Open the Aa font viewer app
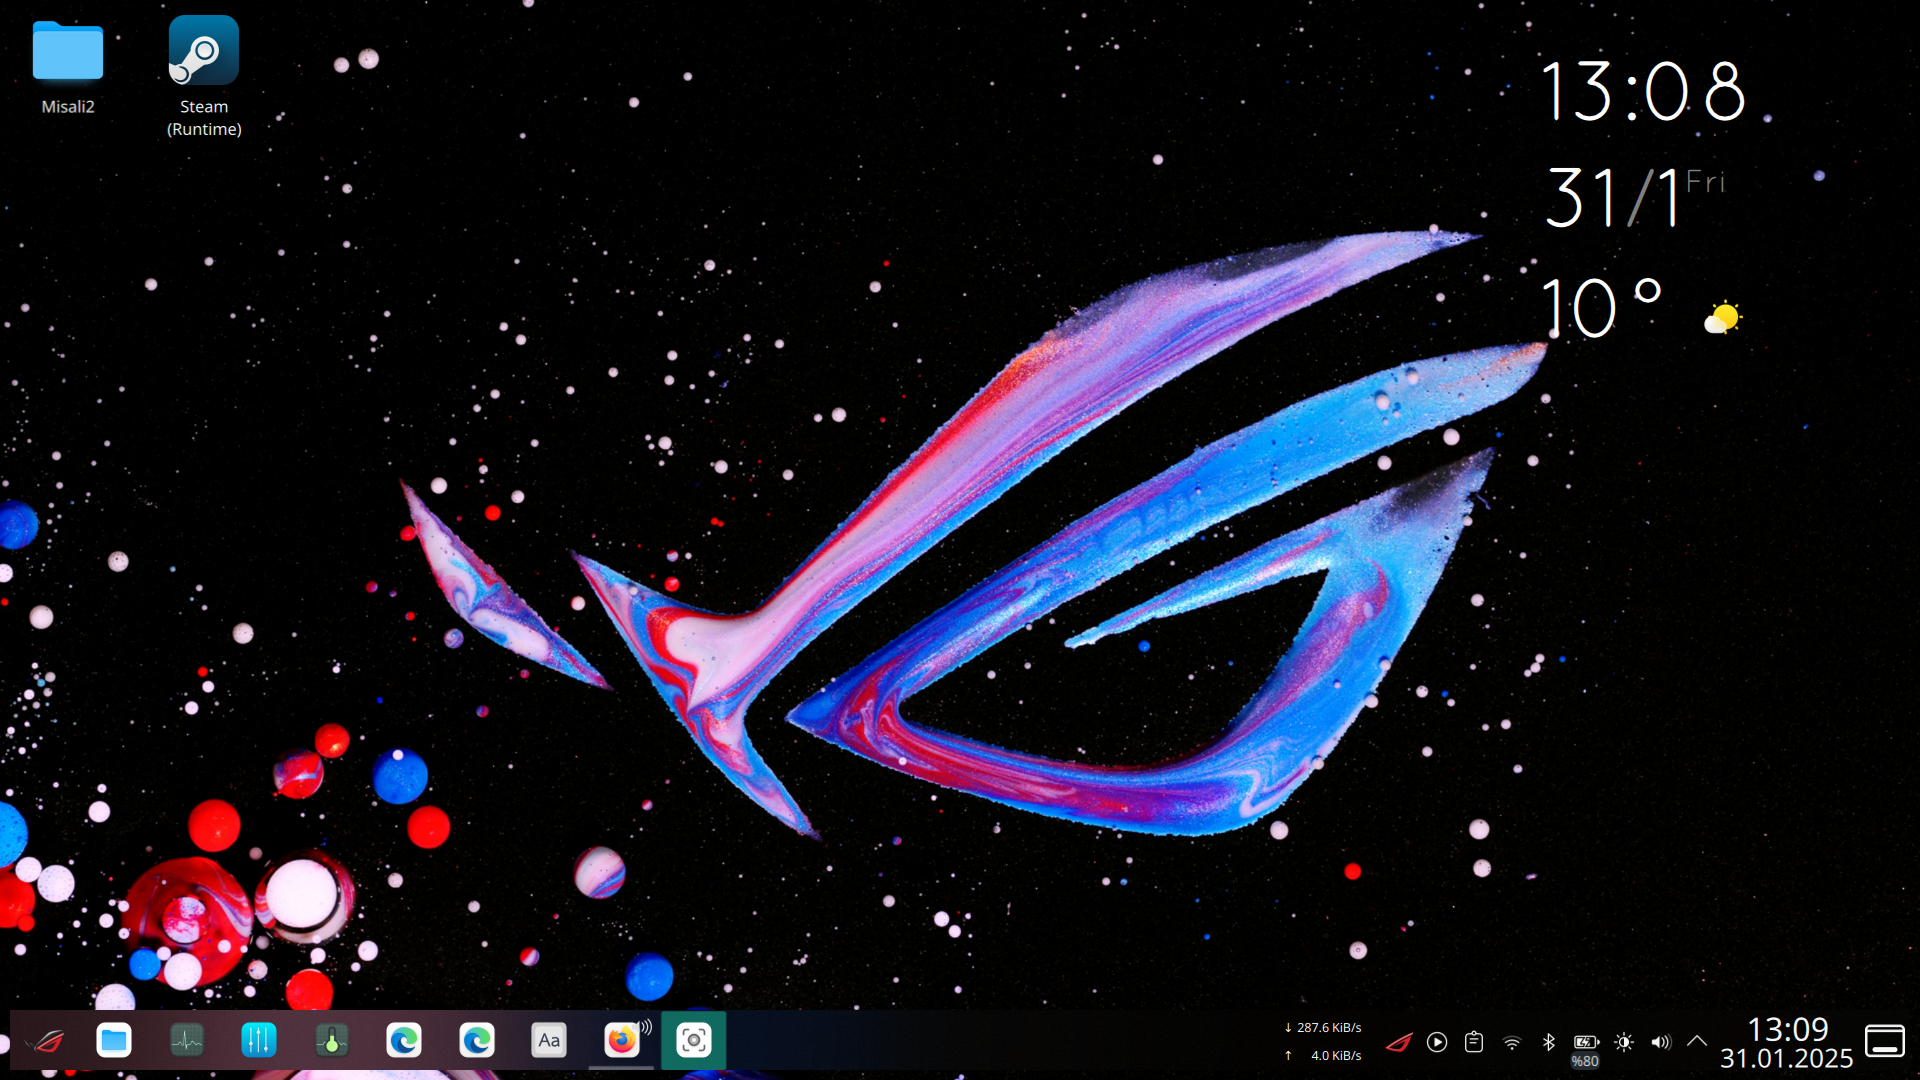The width and height of the screenshot is (1920, 1080). pos(549,1041)
